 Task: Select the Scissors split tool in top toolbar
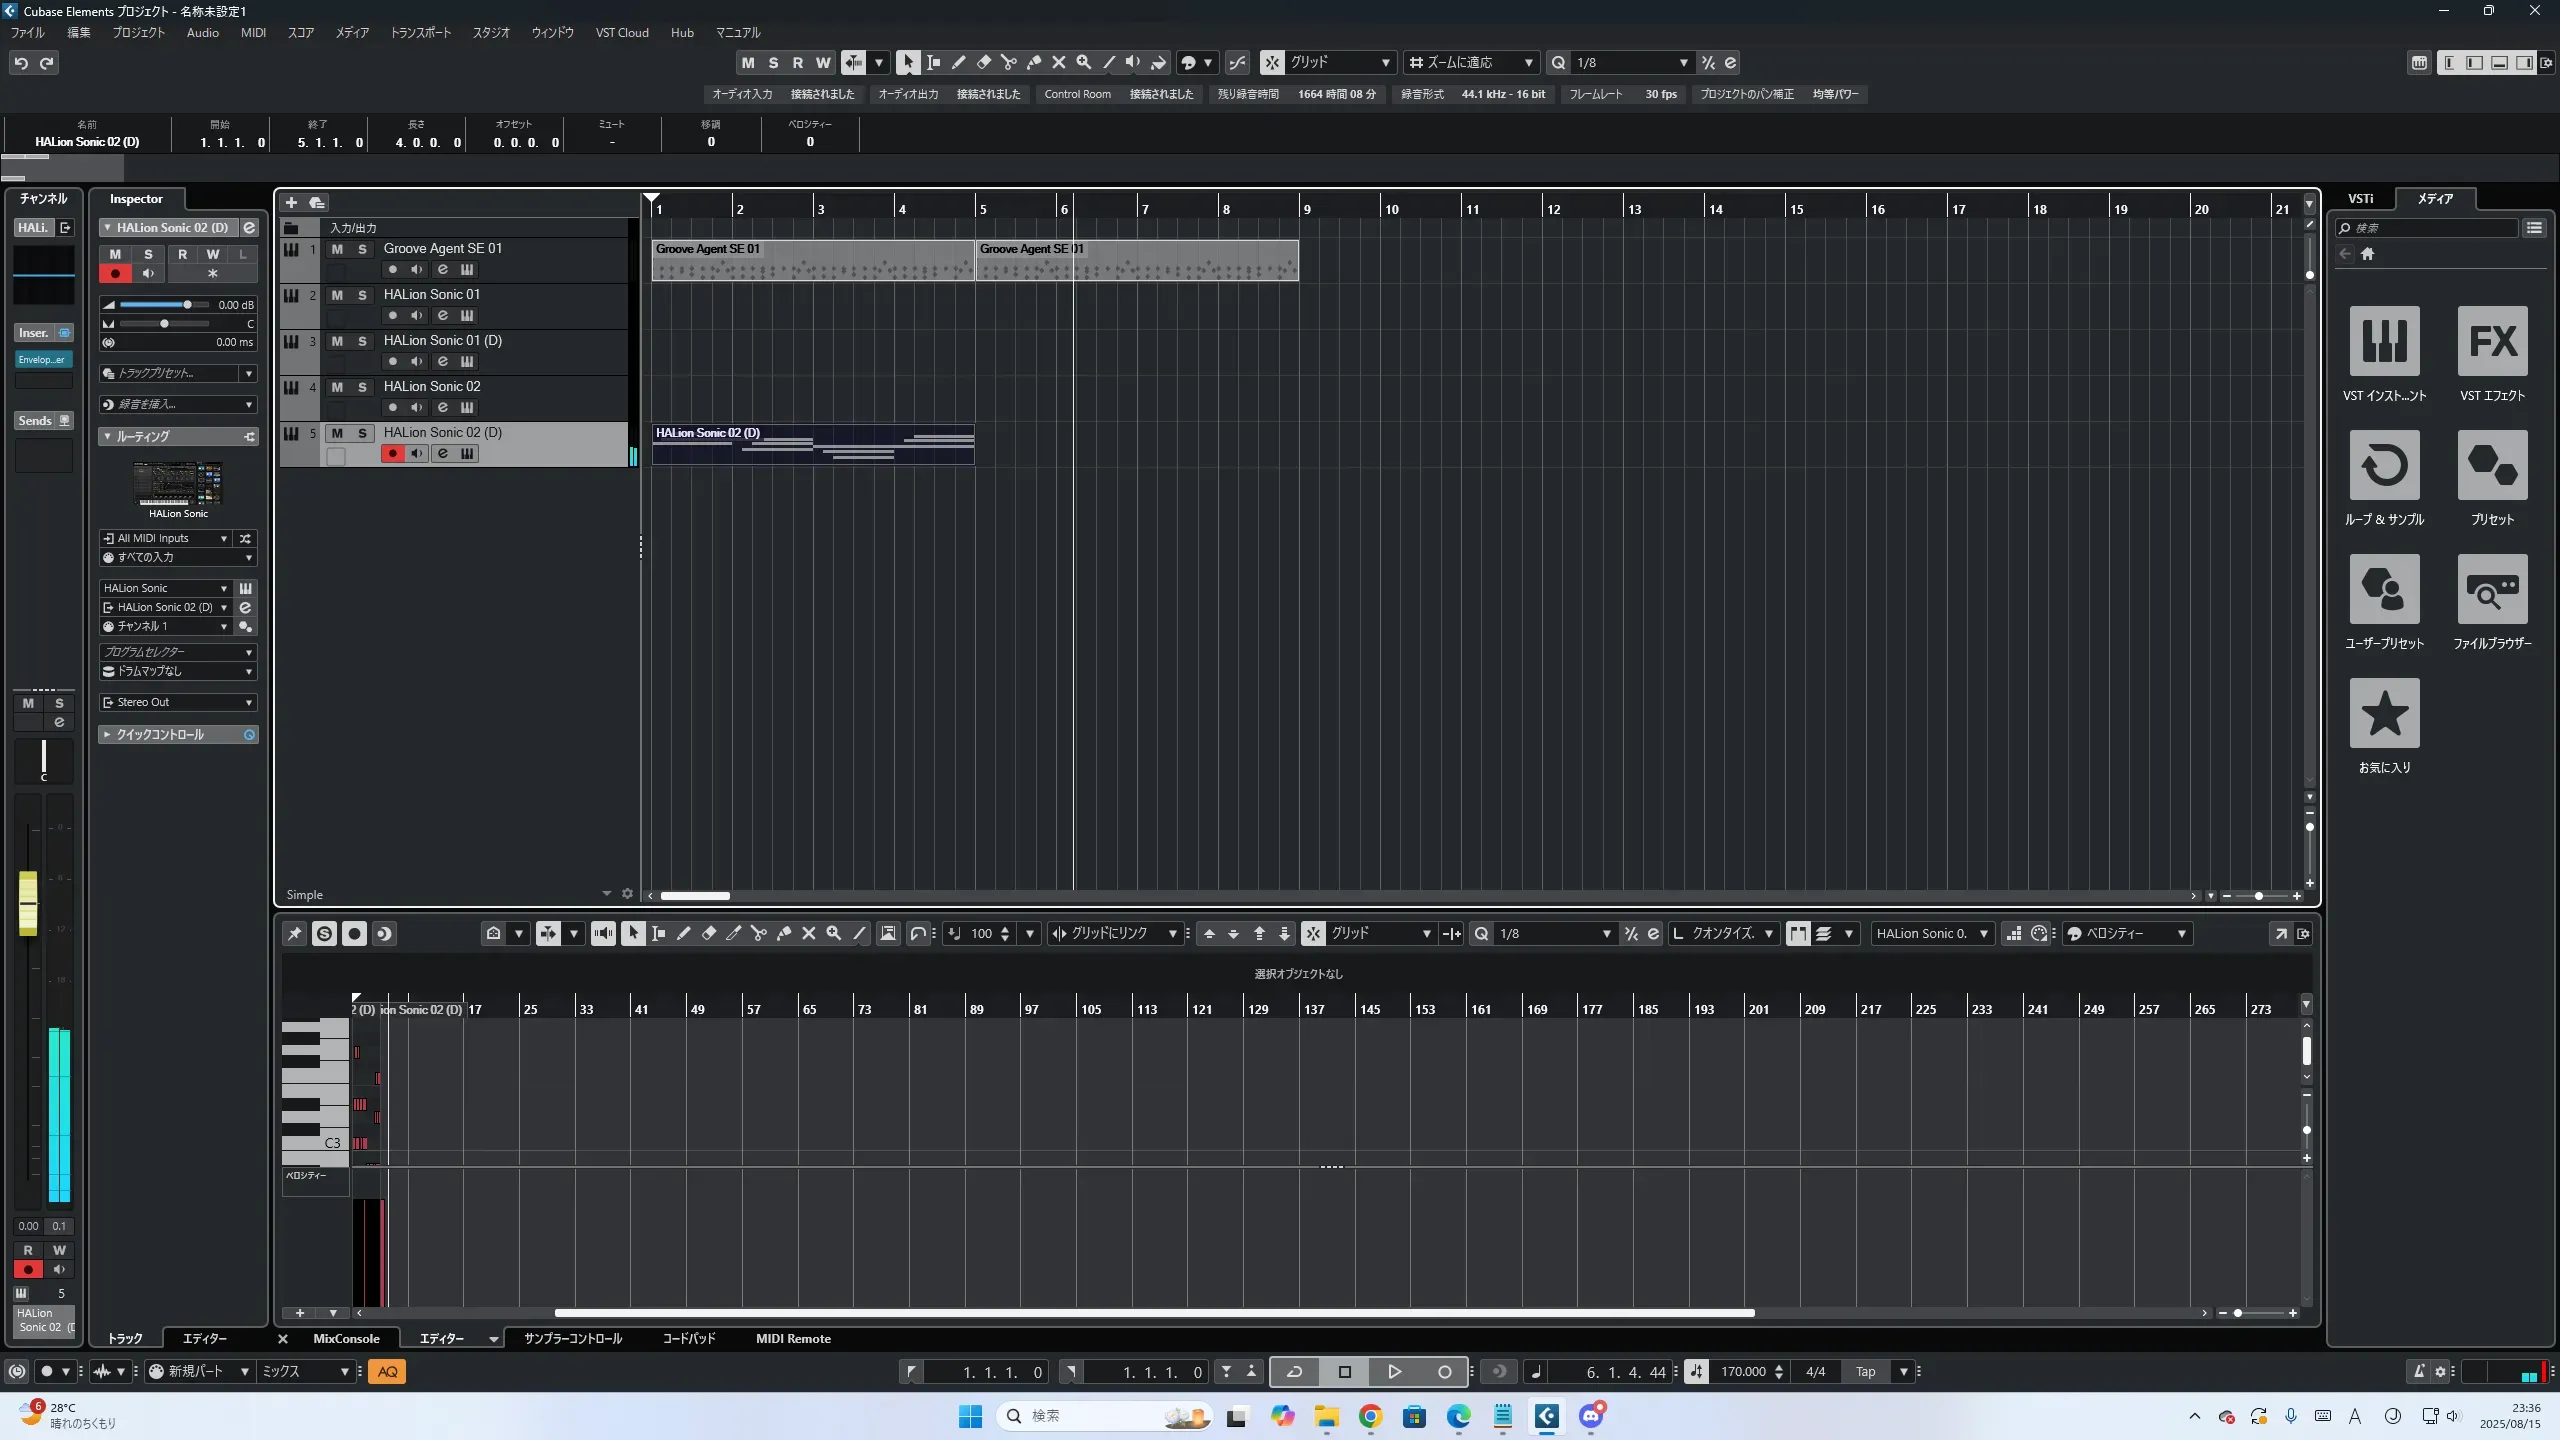pyautogui.click(x=1008, y=63)
